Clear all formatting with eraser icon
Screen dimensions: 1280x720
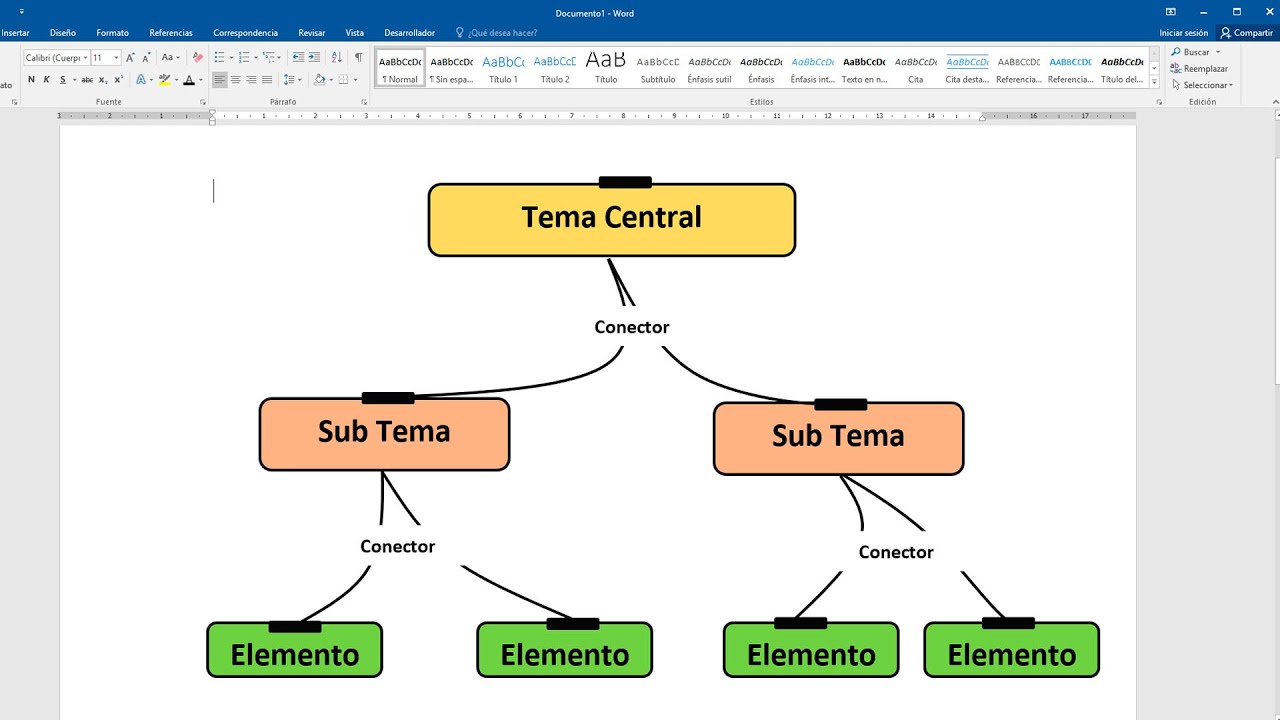(197, 58)
